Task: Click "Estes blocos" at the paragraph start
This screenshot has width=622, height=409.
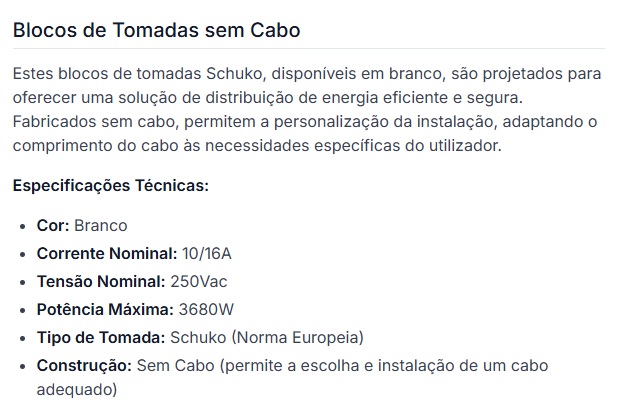Action: (58, 76)
